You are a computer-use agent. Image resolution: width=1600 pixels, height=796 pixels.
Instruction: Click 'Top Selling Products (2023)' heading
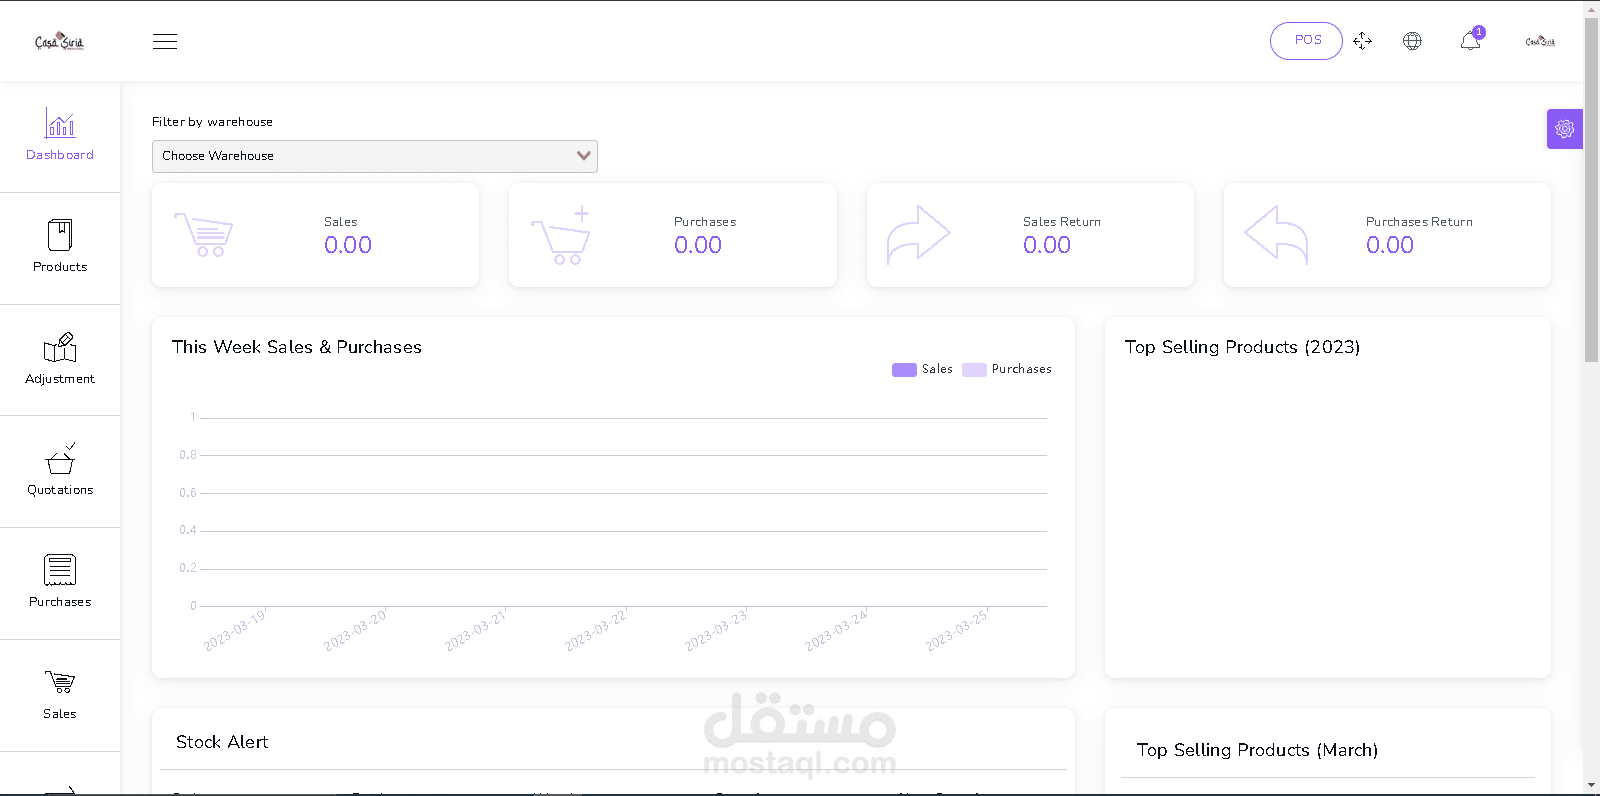pos(1242,347)
